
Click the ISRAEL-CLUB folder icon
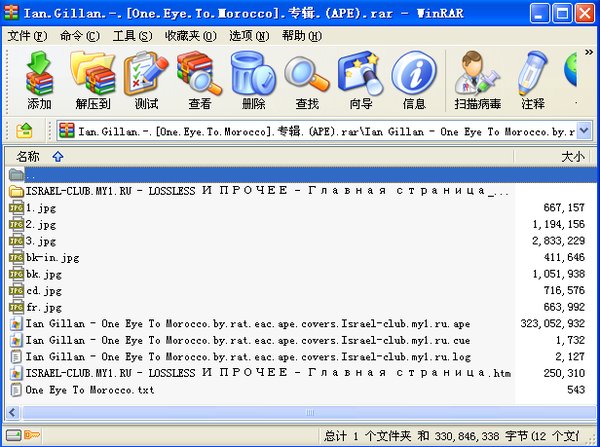pyautogui.click(x=16, y=191)
